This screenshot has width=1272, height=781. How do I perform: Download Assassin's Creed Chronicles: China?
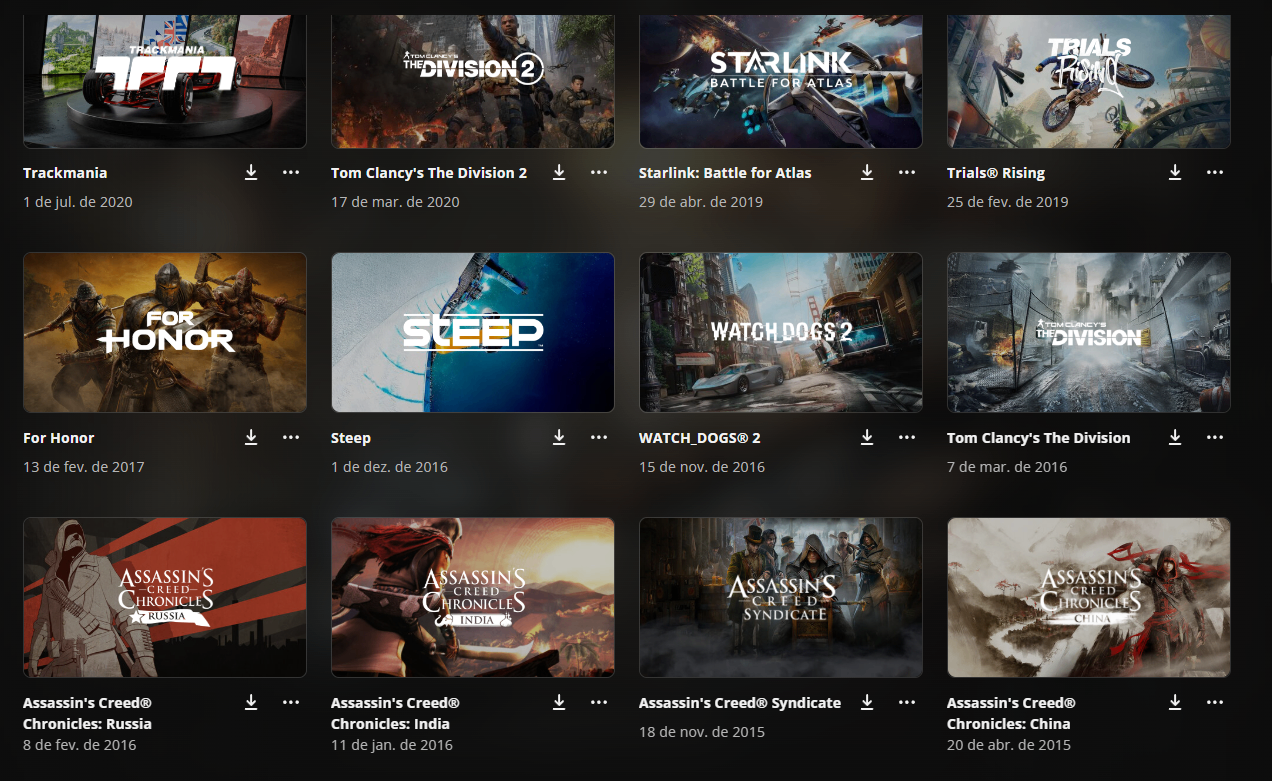(x=1175, y=703)
